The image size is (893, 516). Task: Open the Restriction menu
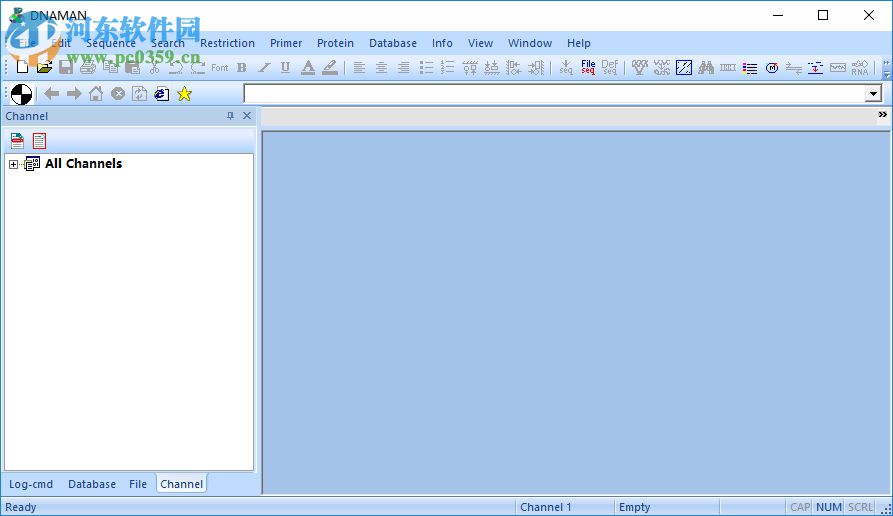(x=227, y=43)
